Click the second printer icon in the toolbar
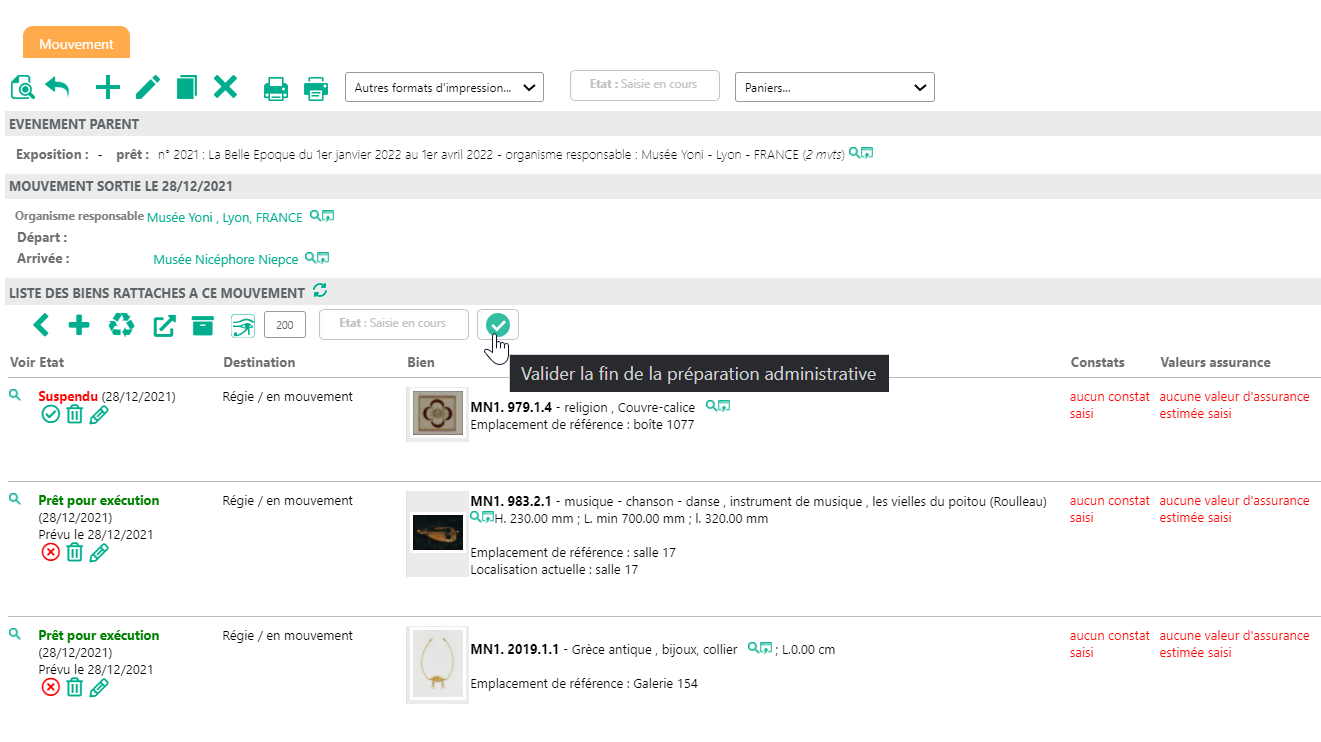1321x742 pixels. point(316,89)
